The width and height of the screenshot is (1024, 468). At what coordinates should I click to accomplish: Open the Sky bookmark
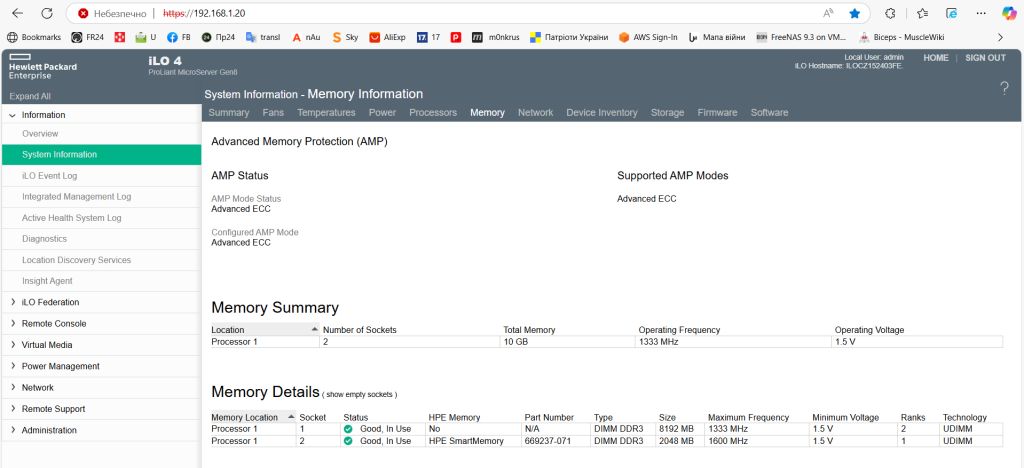(345, 37)
